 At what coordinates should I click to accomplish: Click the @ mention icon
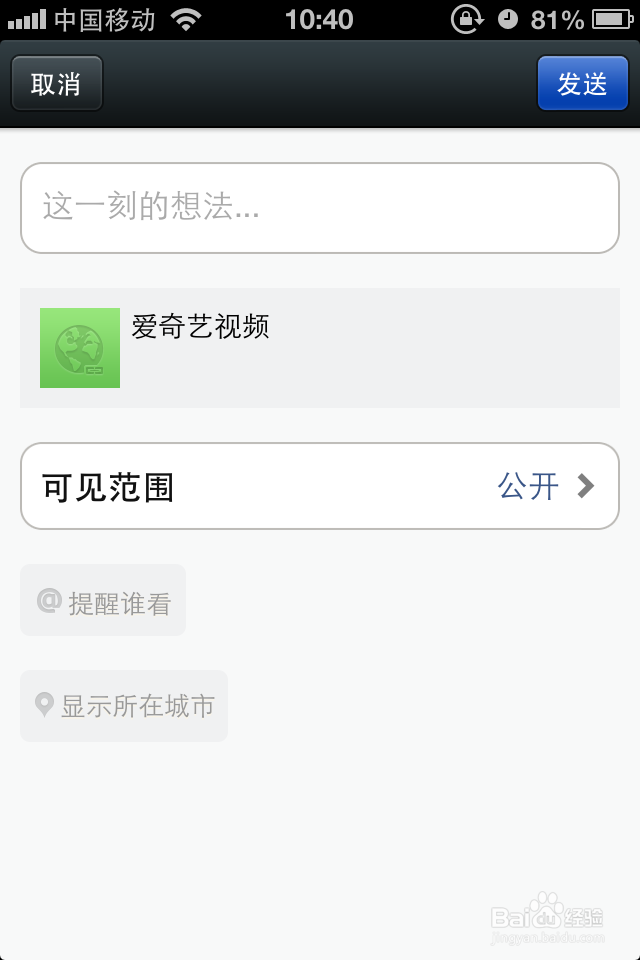coord(48,600)
